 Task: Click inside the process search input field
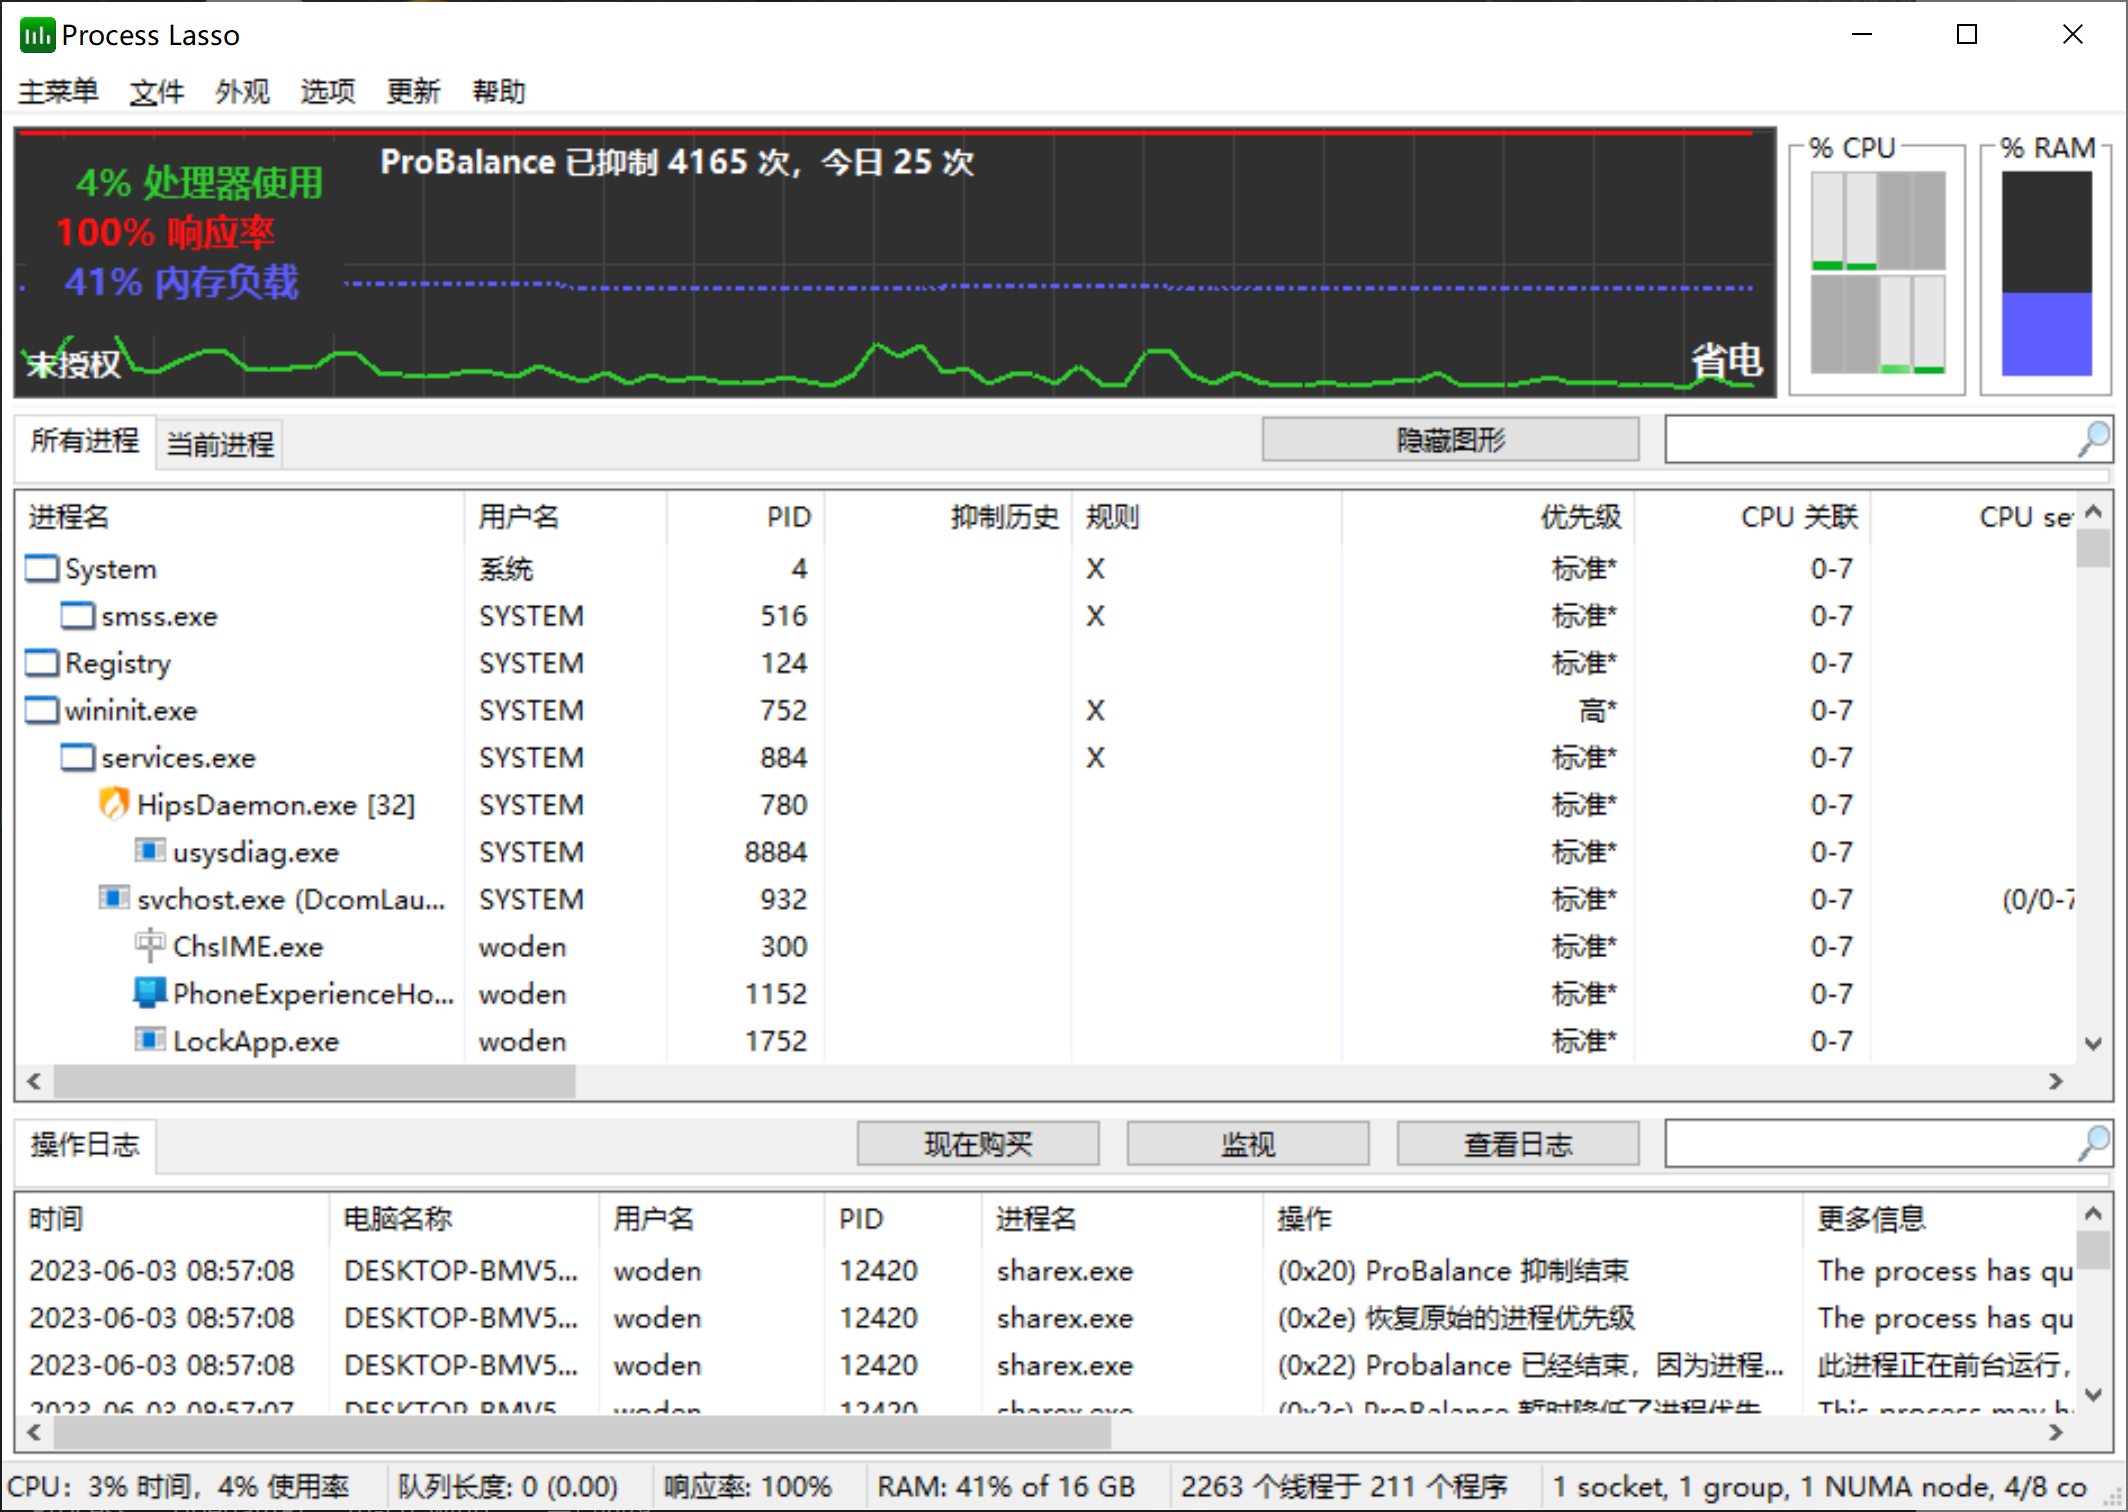(1870, 439)
